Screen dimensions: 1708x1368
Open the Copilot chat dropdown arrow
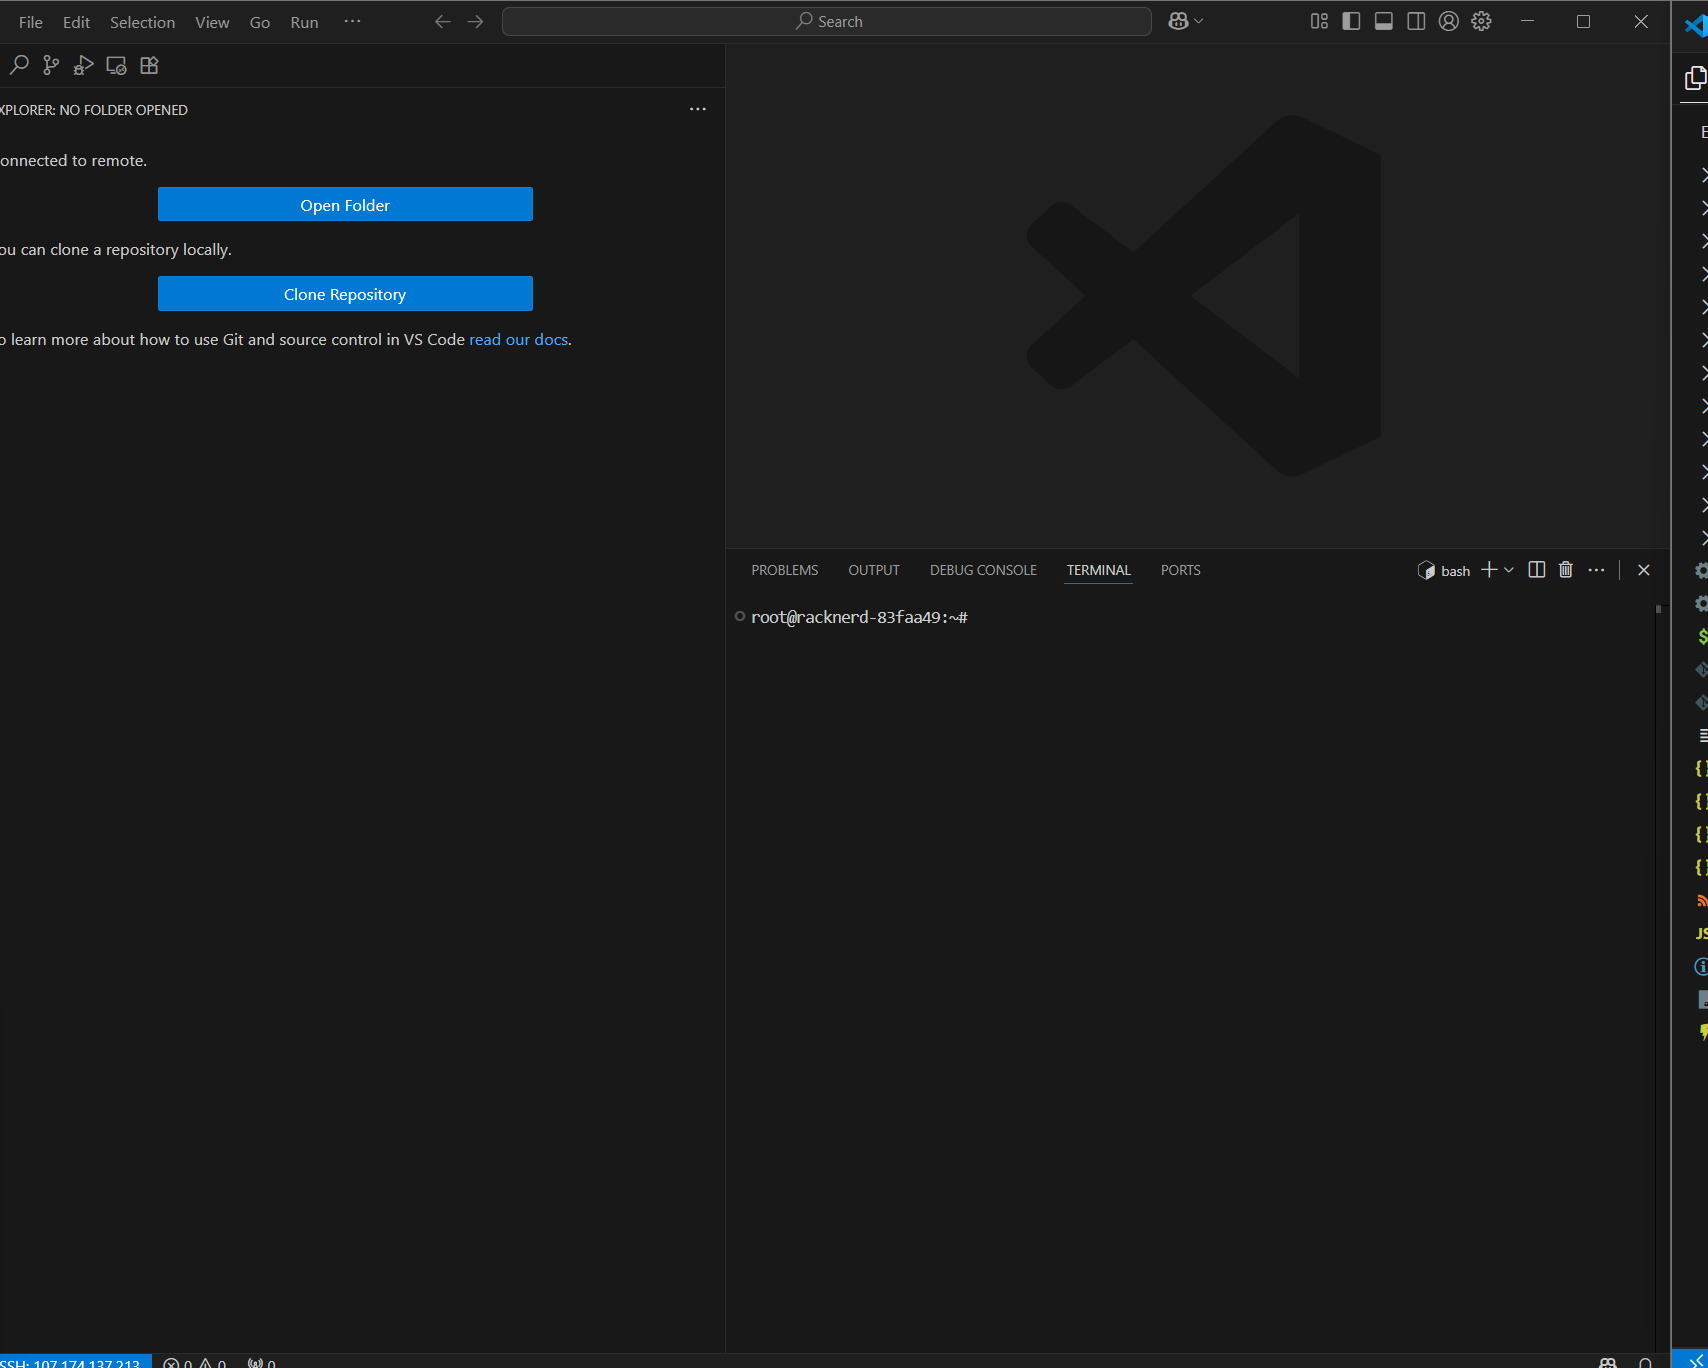click(1199, 22)
